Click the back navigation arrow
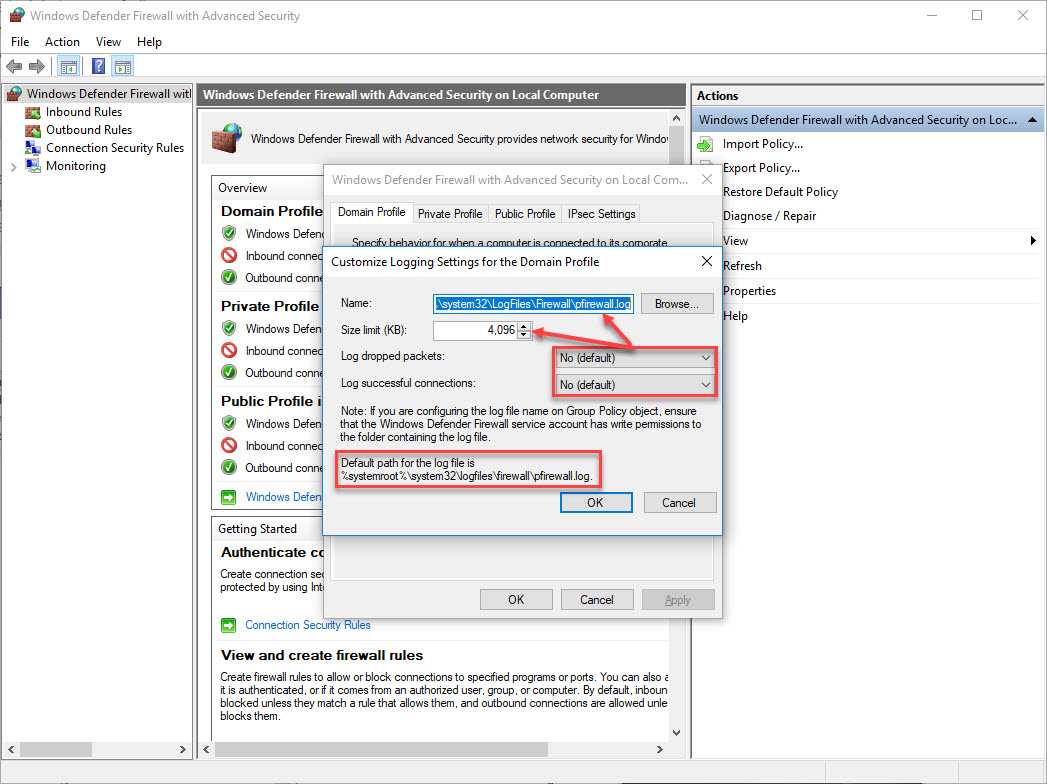The height and width of the screenshot is (784, 1047). coord(14,66)
